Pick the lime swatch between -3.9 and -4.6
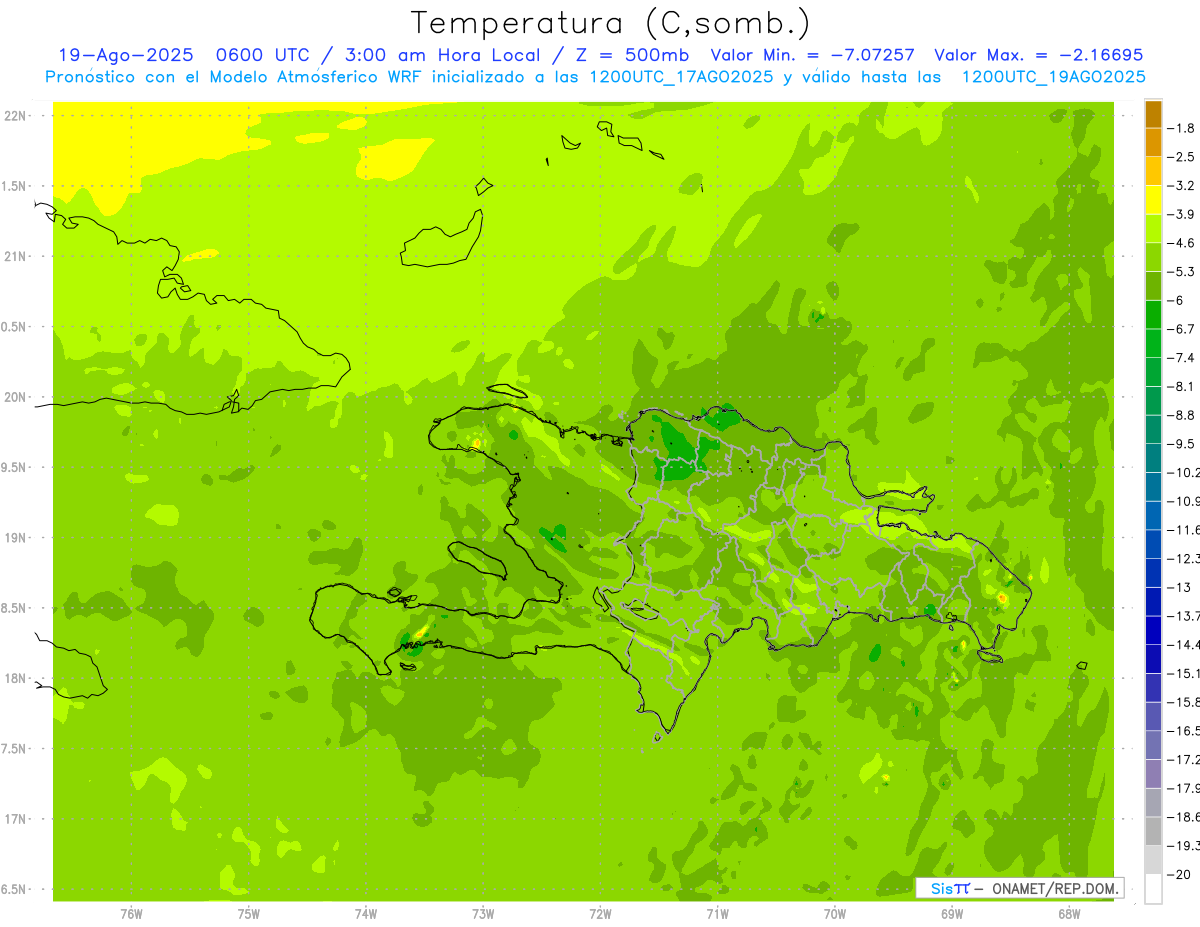 (1153, 229)
